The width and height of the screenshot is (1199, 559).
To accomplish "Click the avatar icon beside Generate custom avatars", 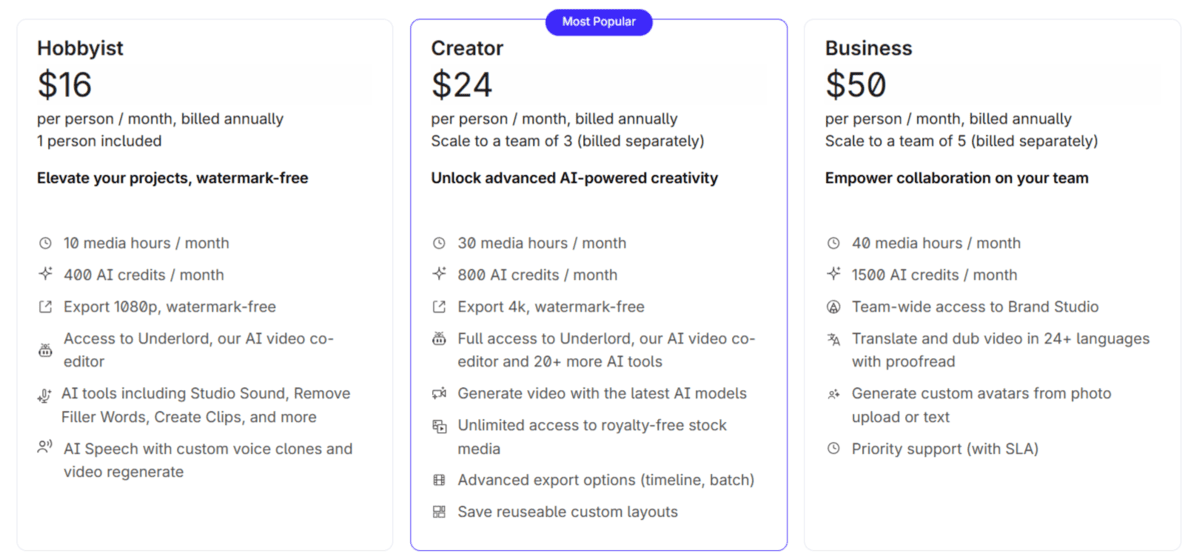I will click(834, 394).
